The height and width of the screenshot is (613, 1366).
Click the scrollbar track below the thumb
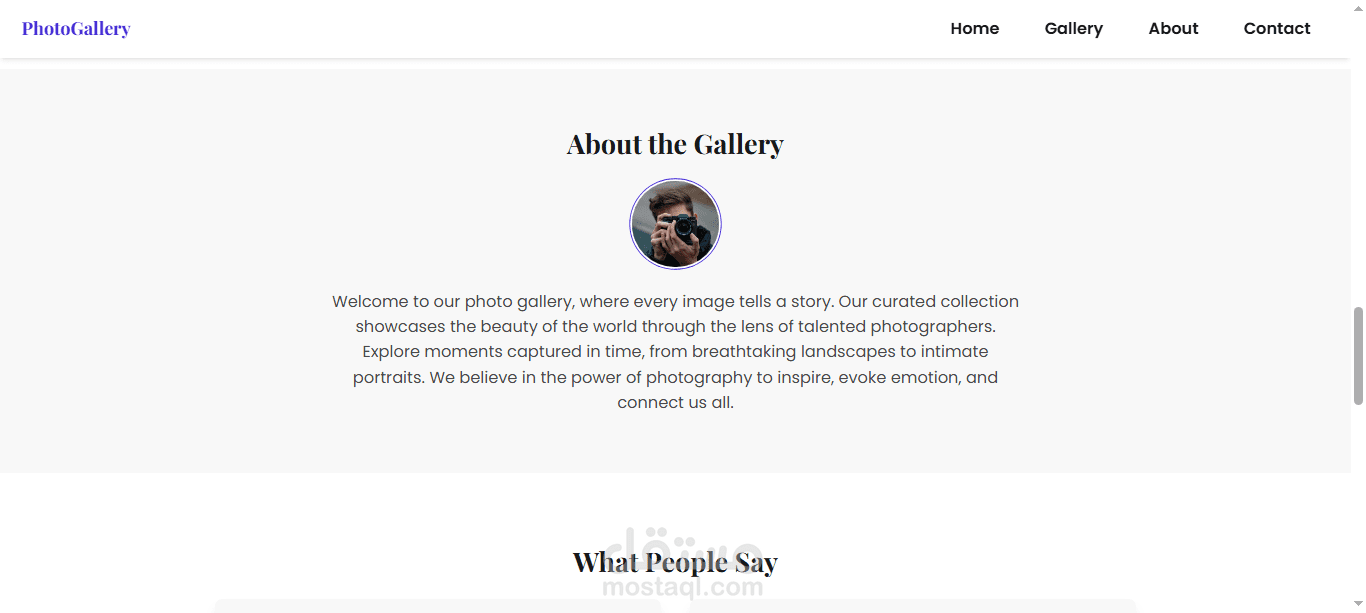pyautogui.click(x=1358, y=500)
